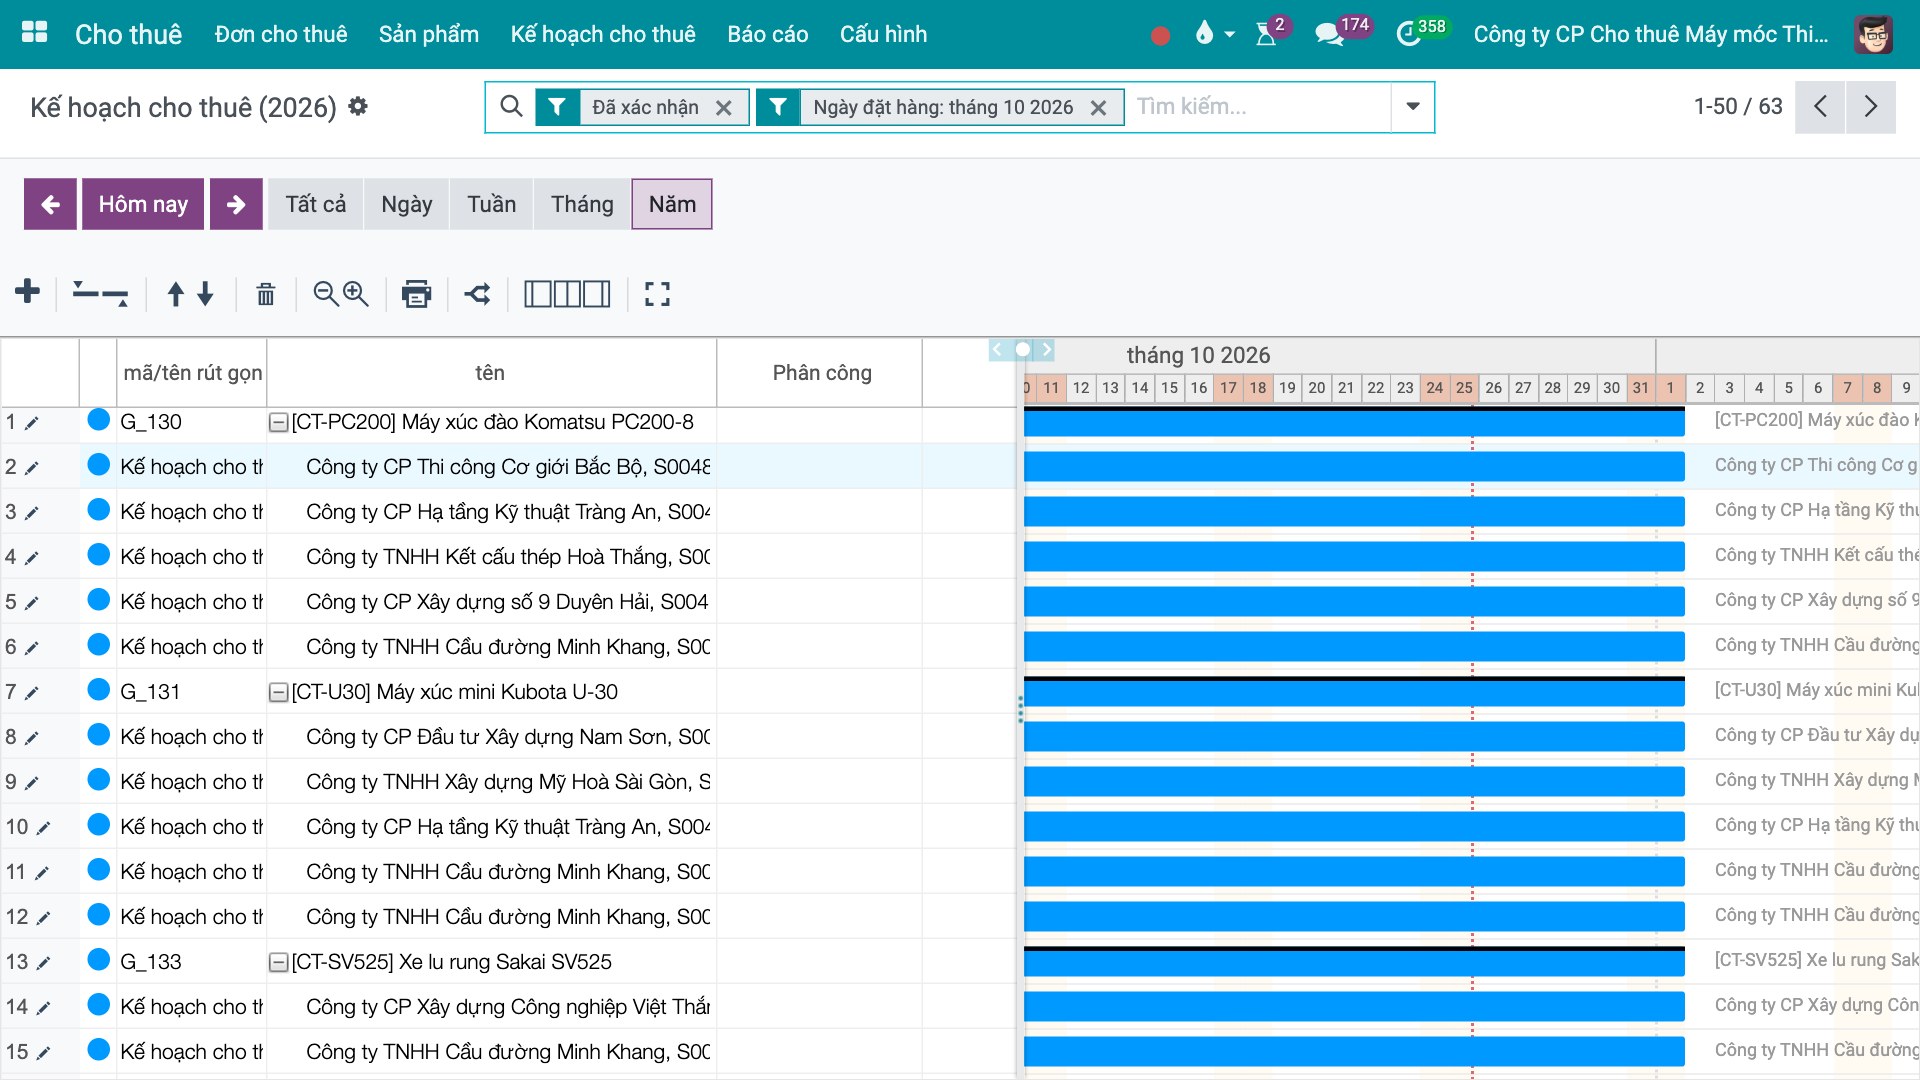Print the Gantt chart
Viewport: 1920px width, 1080px height.
(x=416, y=294)
